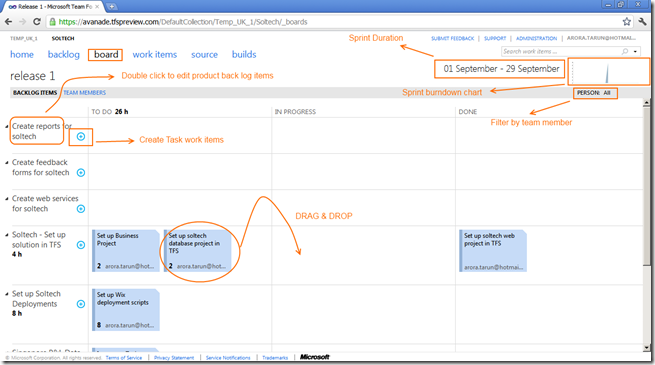The width and height of the screenshot is (655, 365).
Task: Add task to Create web services item
Action: coord(81,209)
